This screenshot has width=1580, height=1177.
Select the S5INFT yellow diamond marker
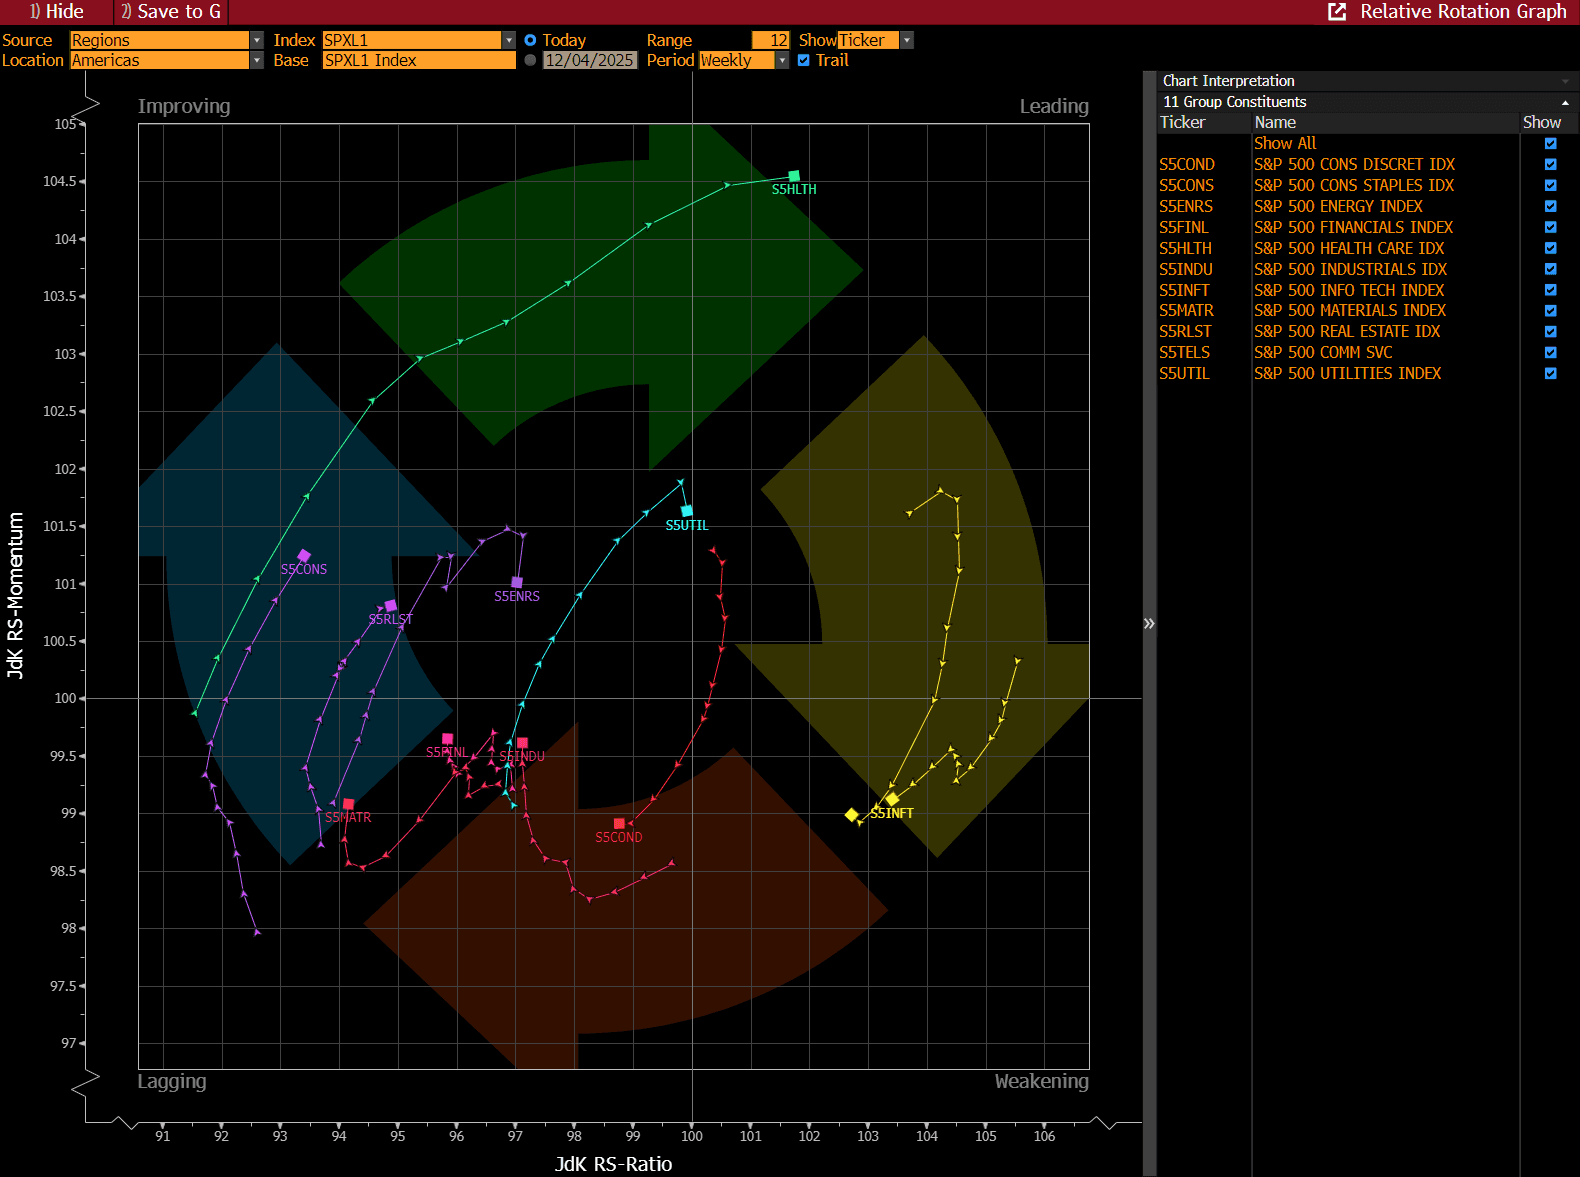(892, 799)
